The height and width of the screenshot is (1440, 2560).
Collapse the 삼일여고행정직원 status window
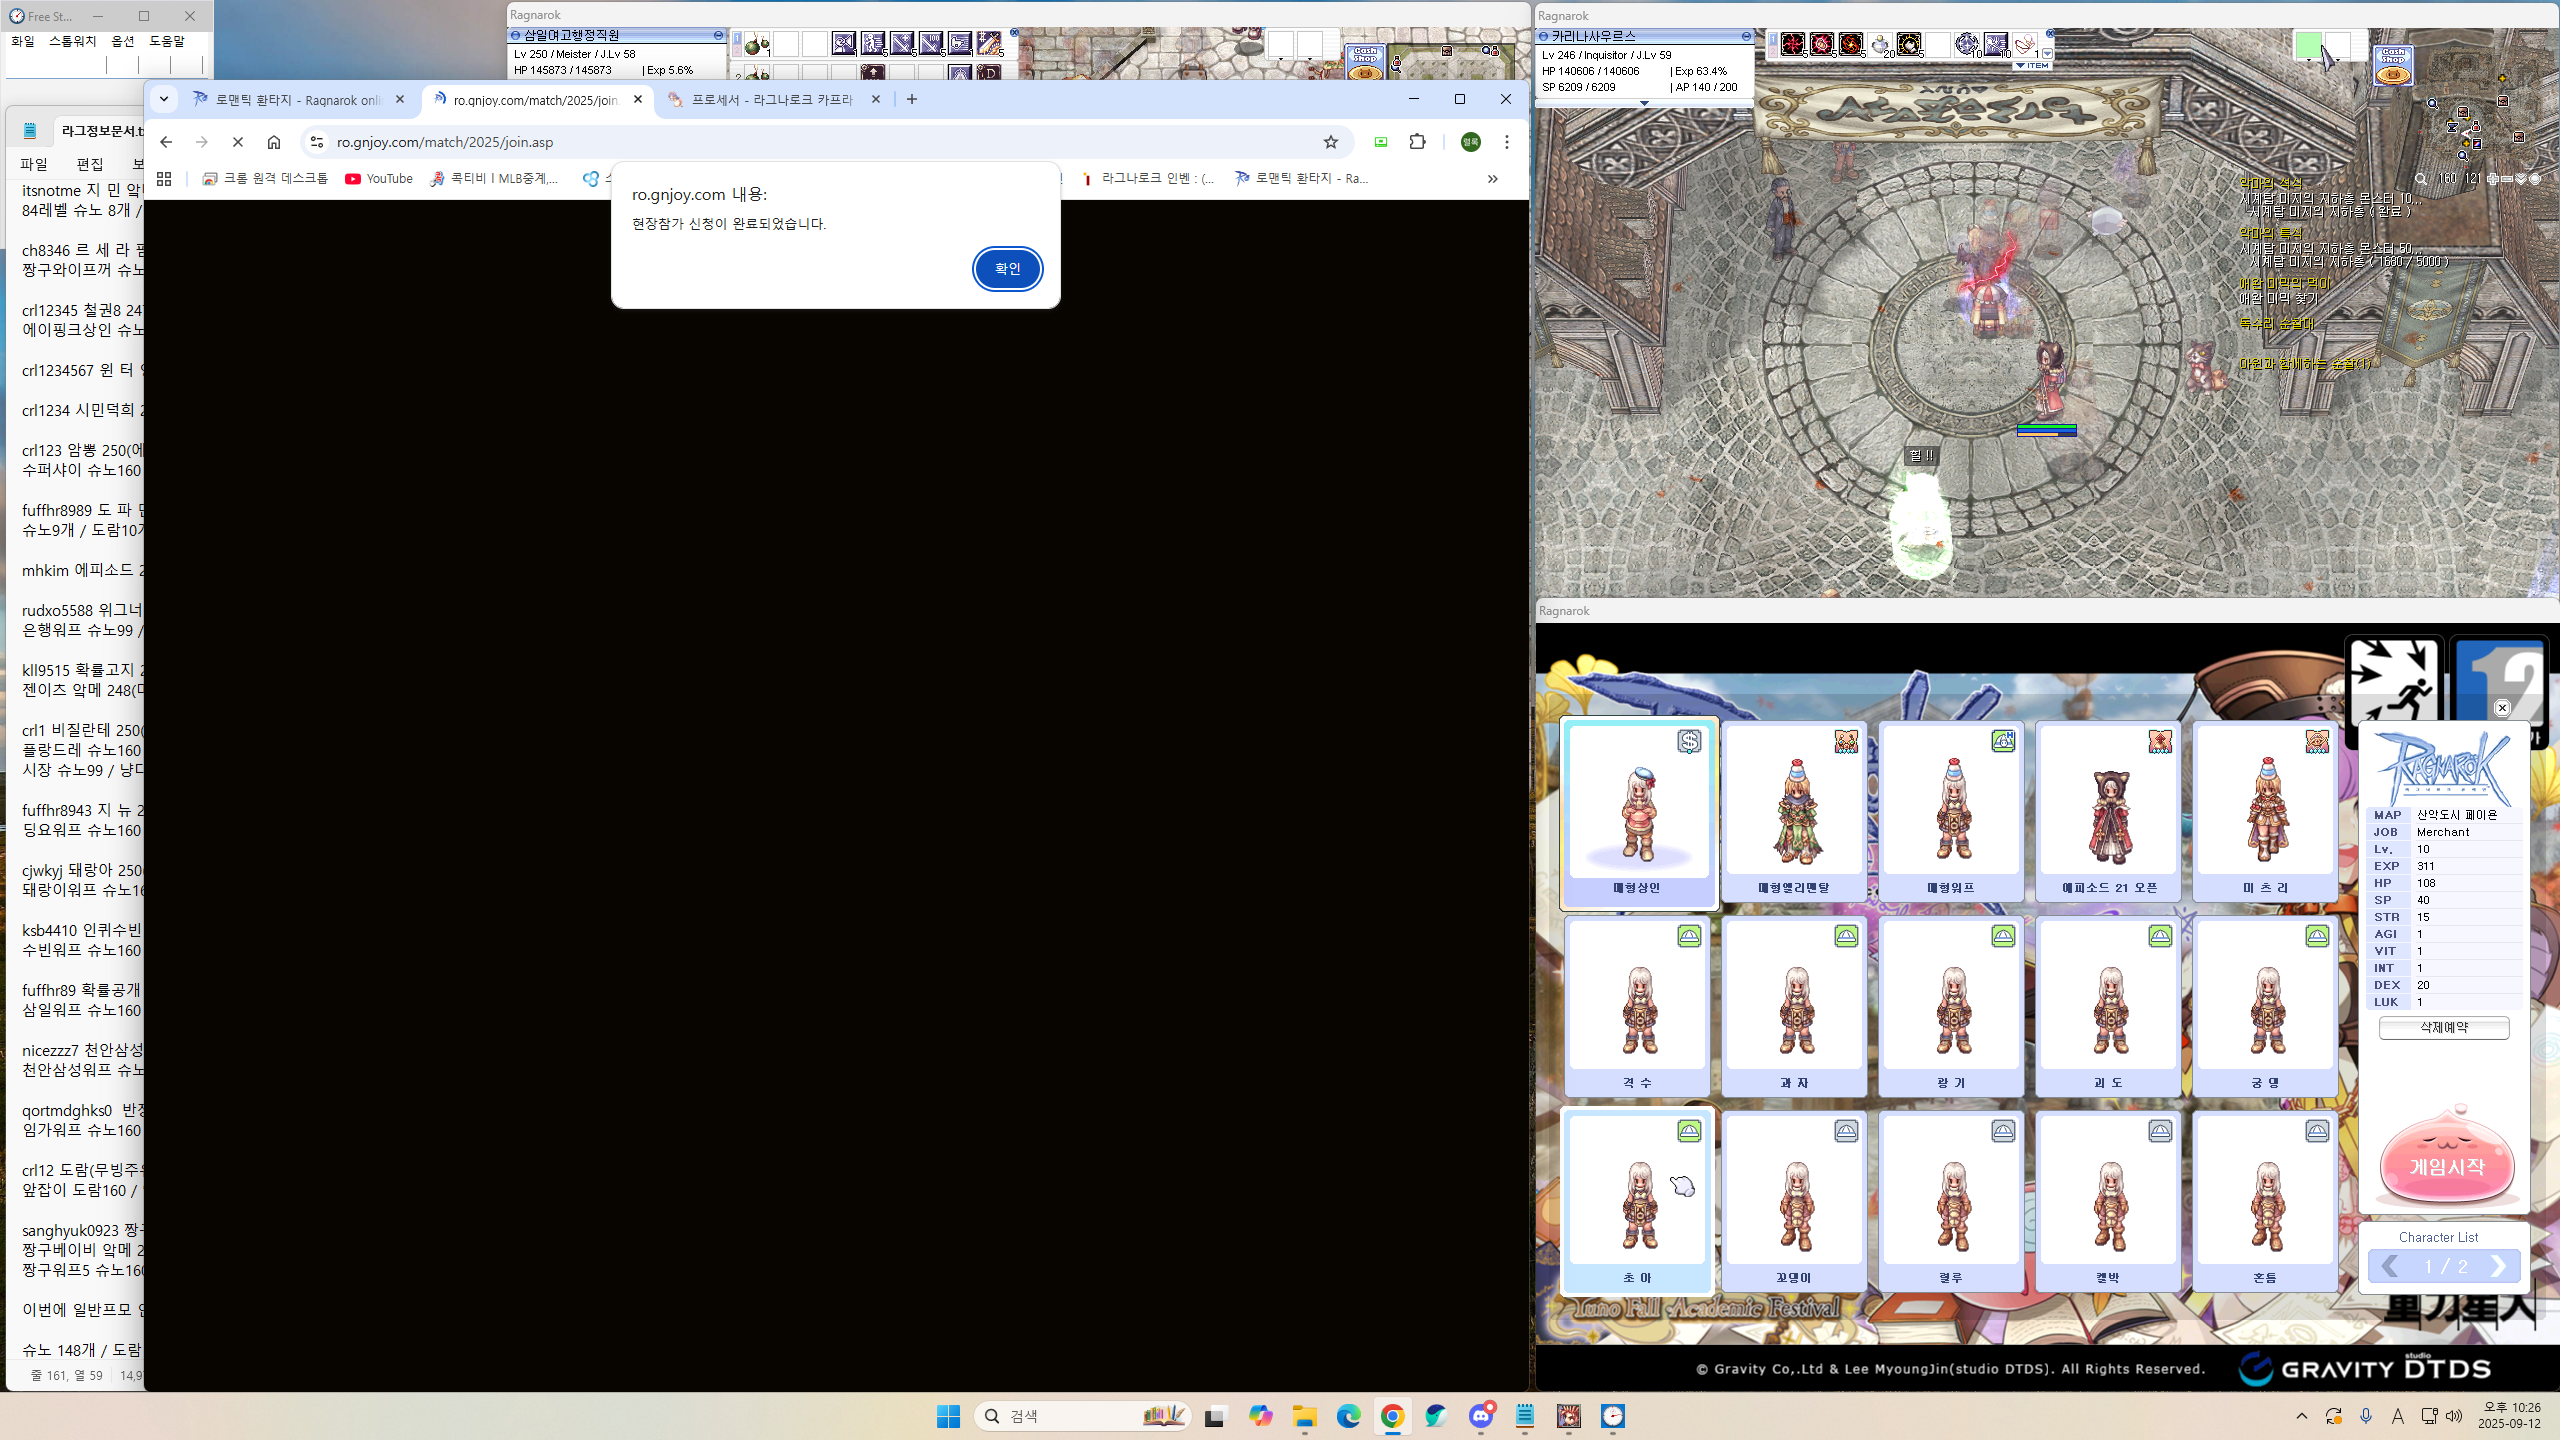[718, 35]
